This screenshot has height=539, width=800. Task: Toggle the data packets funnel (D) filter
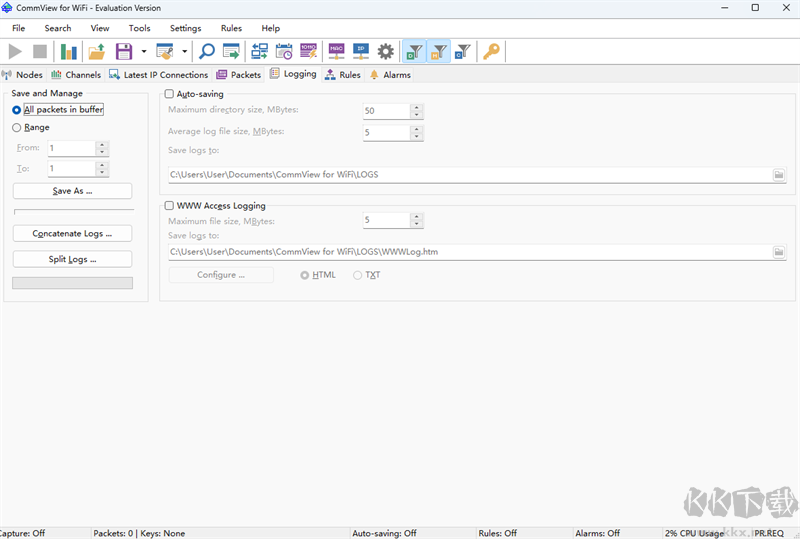pos(414,52)
